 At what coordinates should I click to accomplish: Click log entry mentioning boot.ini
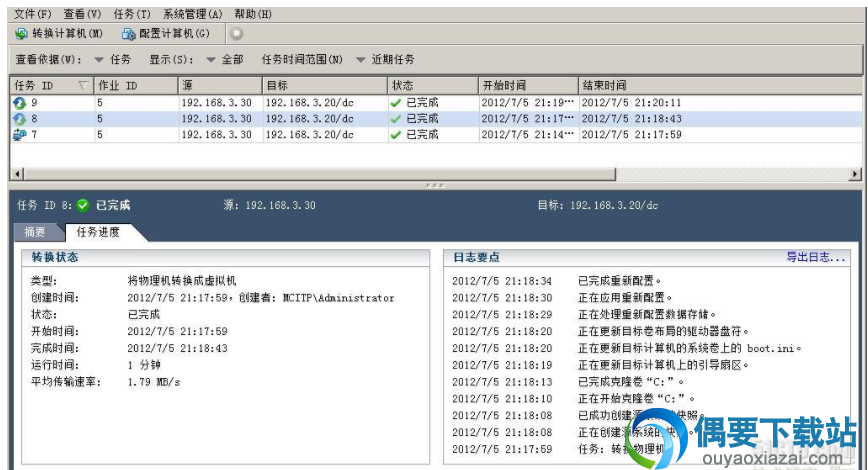pos(690,348)
